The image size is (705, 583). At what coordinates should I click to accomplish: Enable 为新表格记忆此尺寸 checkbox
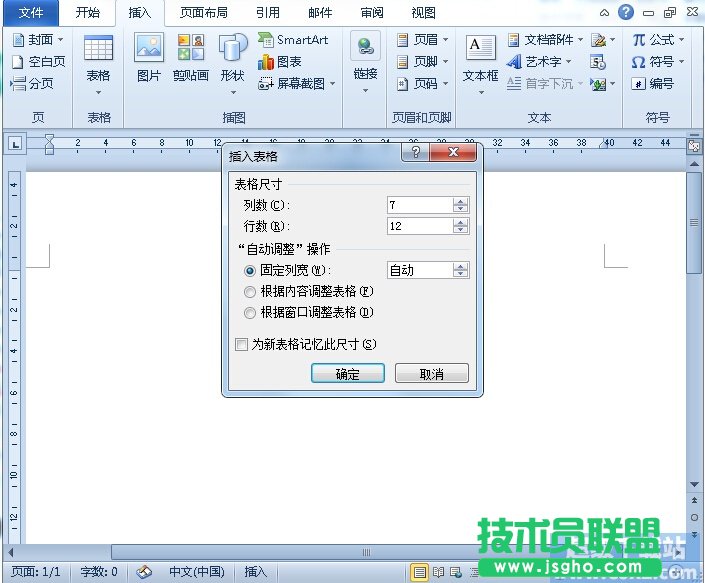point(240,345)
